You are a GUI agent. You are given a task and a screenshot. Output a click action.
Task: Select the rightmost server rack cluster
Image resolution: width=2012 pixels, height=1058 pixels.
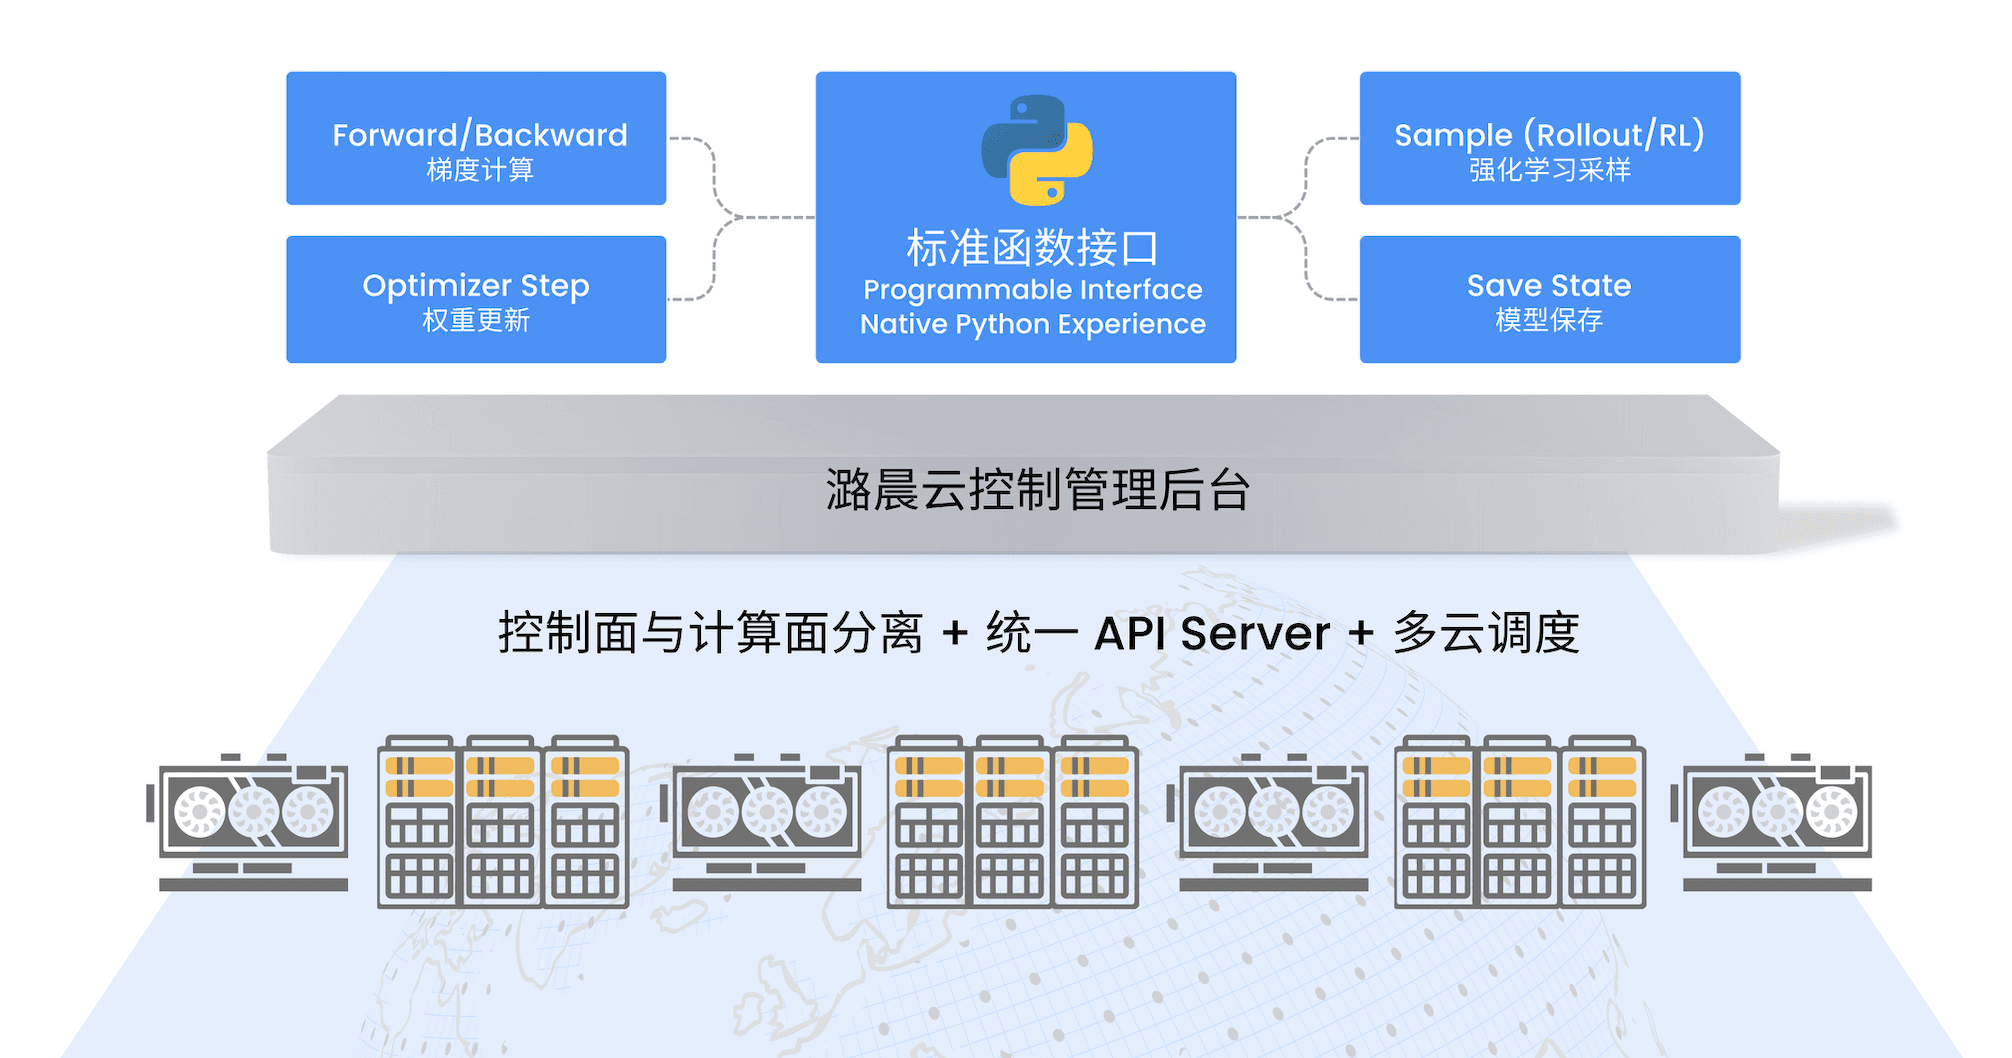click(1519, 822)
